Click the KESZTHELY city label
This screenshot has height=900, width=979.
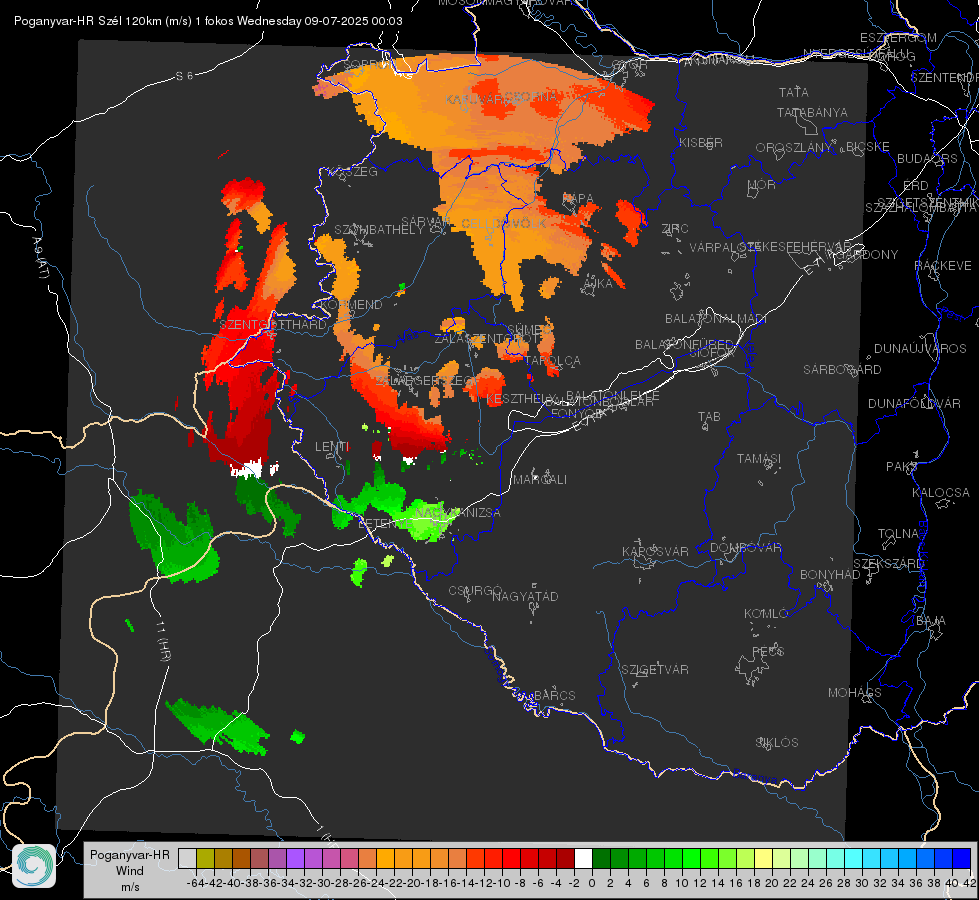coord(521,398)
